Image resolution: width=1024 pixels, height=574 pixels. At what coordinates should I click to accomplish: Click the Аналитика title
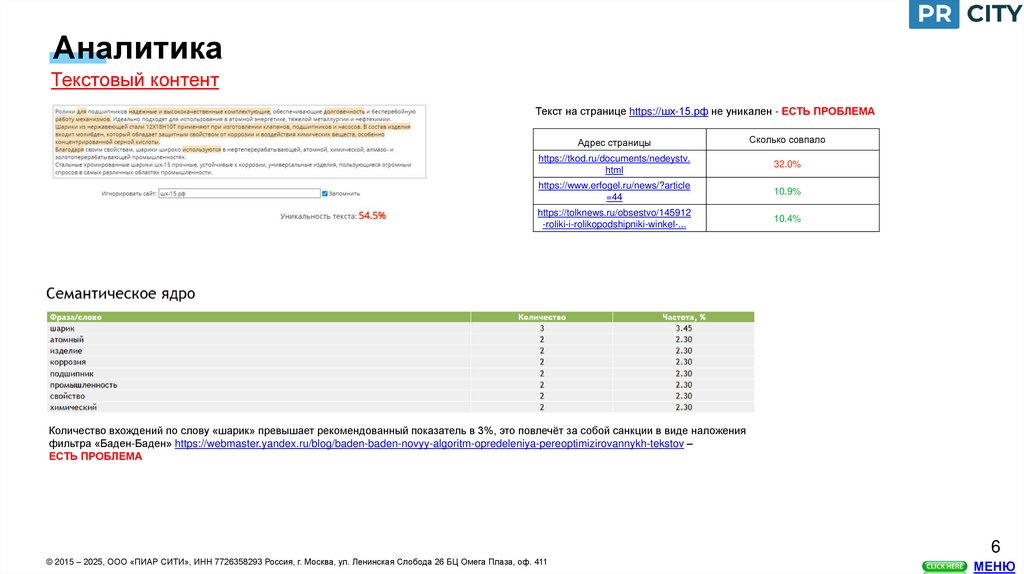tap(137, 48)
